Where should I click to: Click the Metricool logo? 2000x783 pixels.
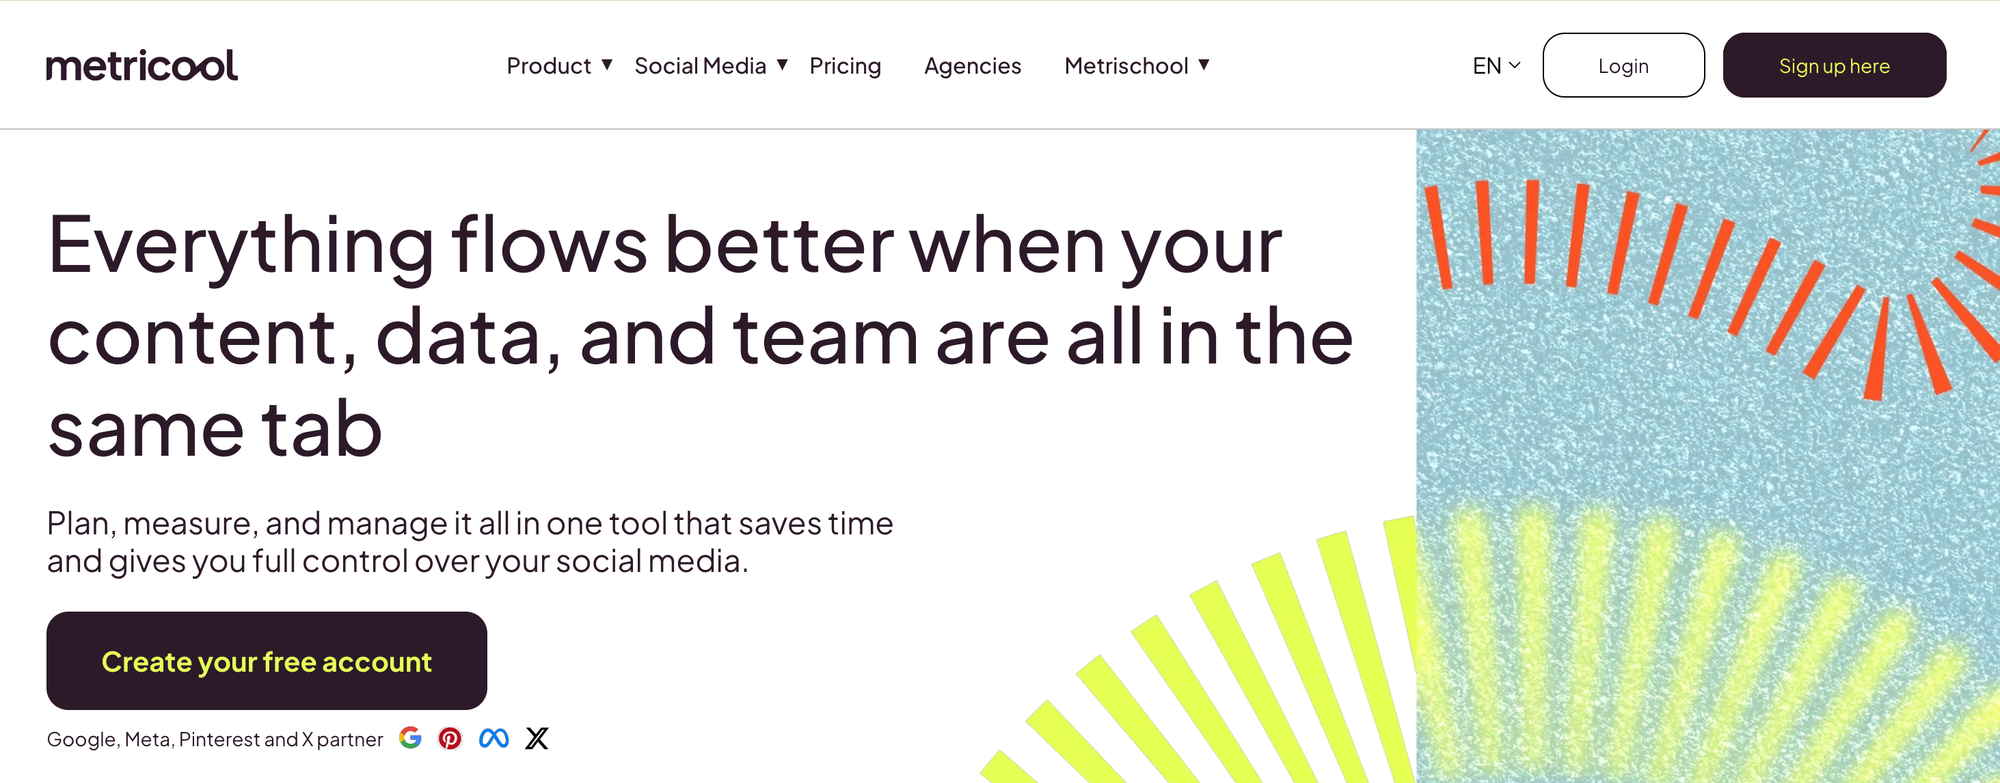click(x=141, y=66)
